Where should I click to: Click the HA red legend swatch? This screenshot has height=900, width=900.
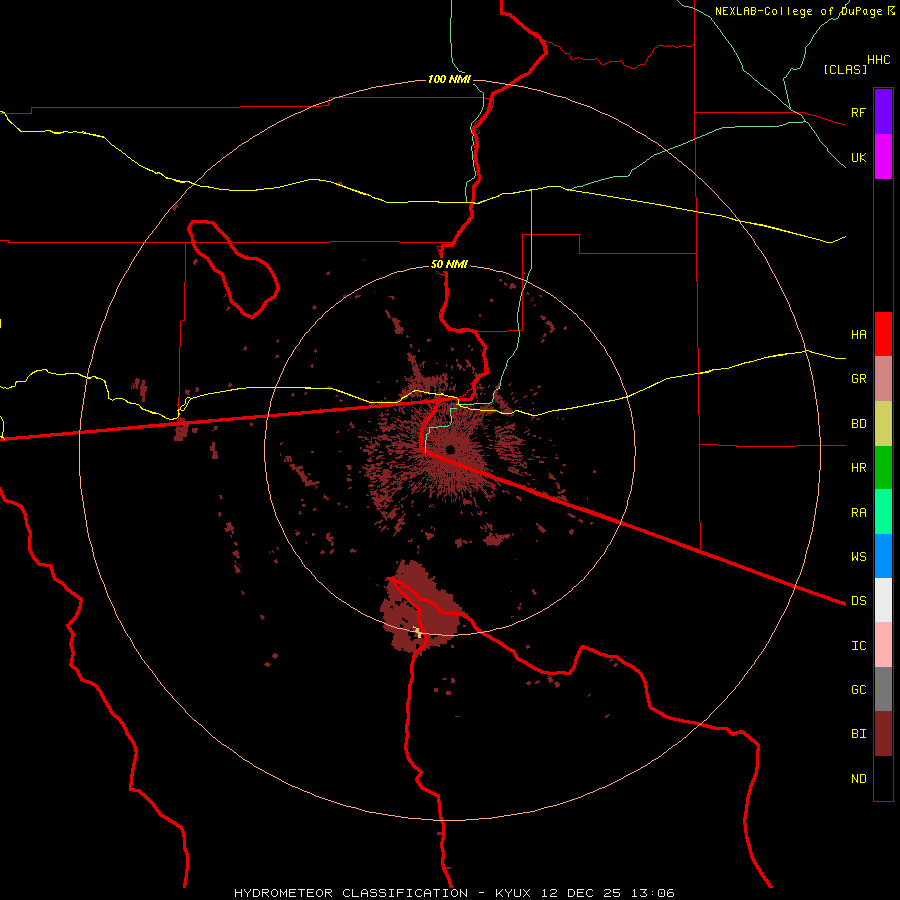pyautogui.click(x=883, y=334)
